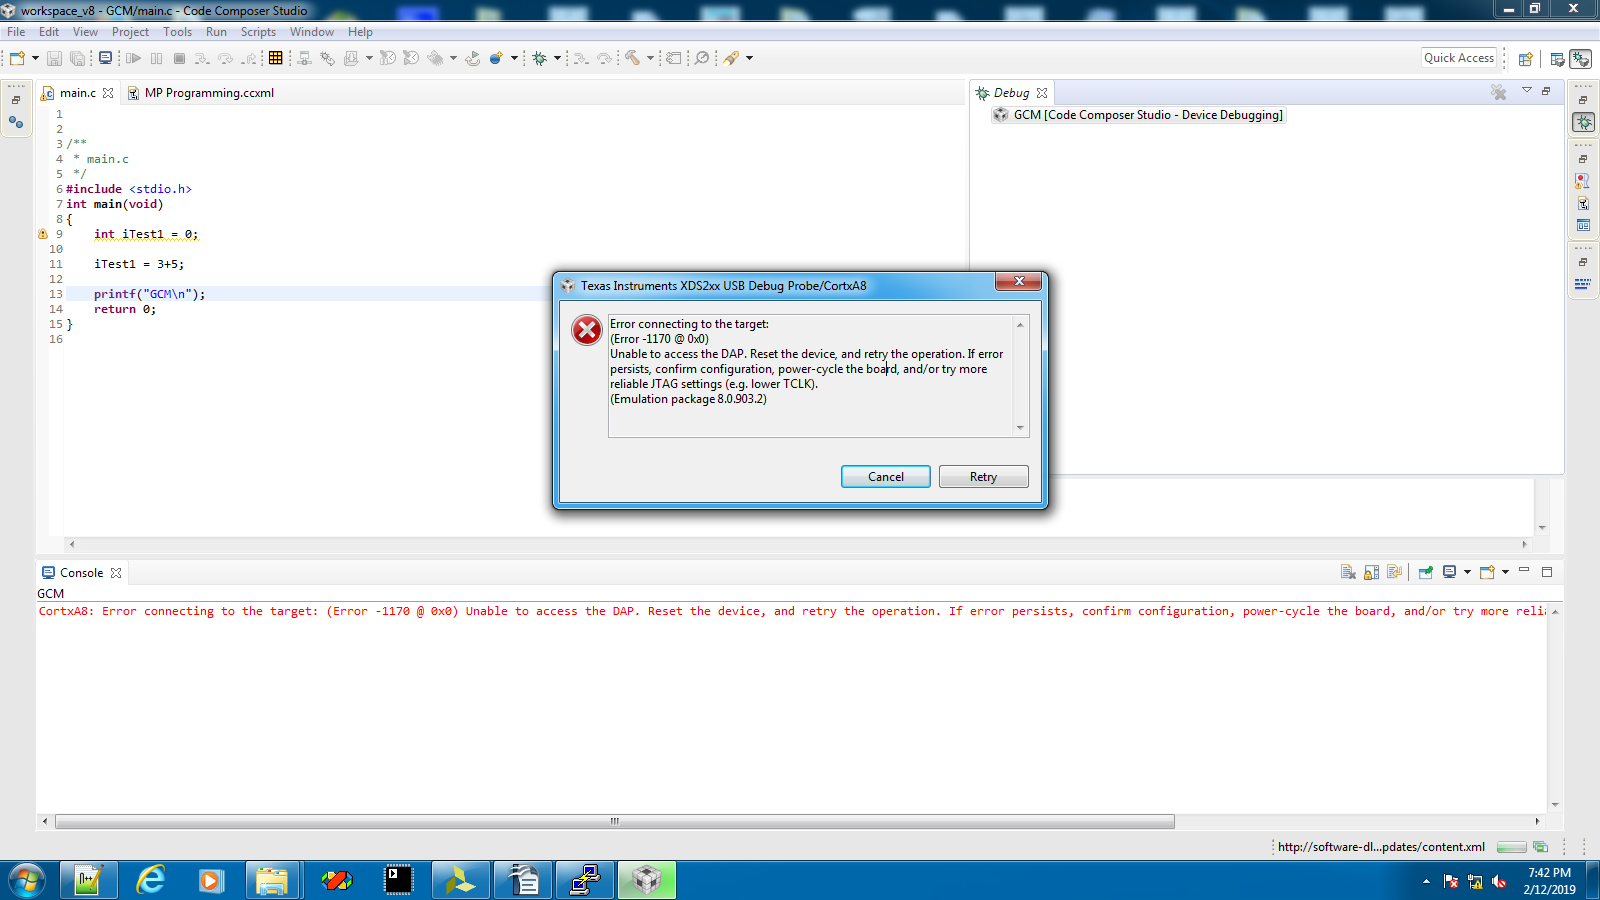Click the Breakpoints icon in right trim
1600x900 pixels.
(1582, 181)
